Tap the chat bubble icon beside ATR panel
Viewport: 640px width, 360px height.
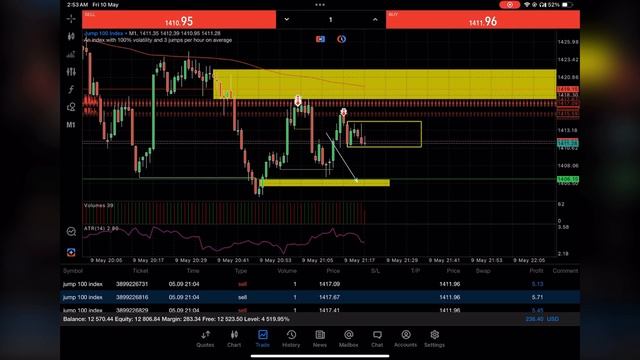pos(71,231)
